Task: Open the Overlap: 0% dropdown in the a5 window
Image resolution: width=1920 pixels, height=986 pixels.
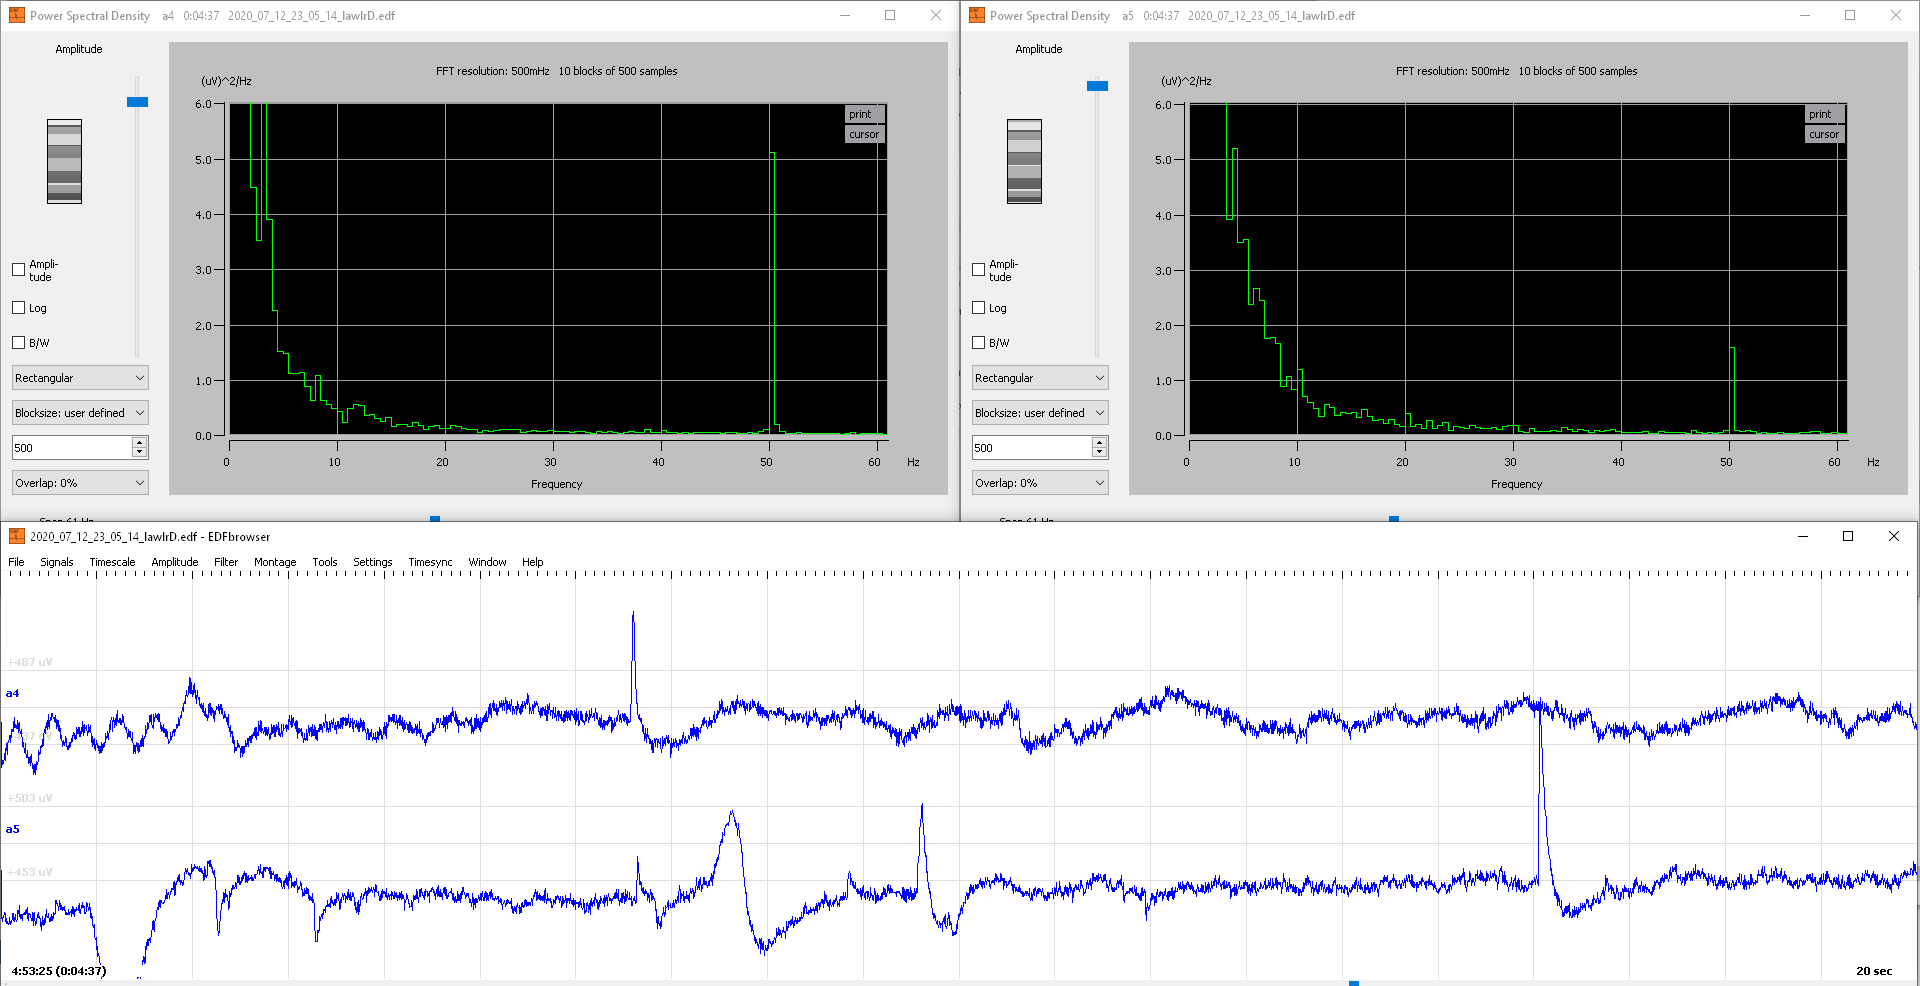Action: click(x=1040, y=483)
